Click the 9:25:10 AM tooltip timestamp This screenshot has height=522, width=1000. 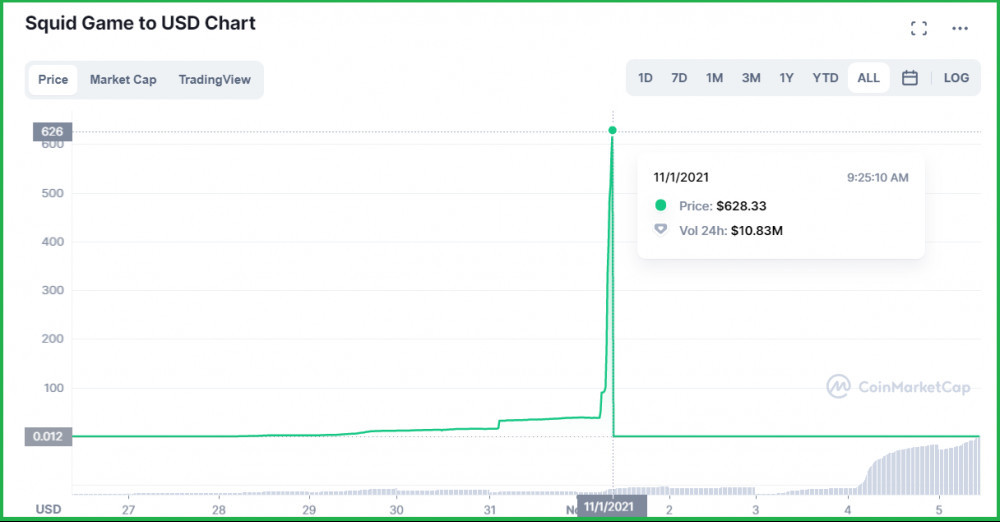click(x=878, y=177)
